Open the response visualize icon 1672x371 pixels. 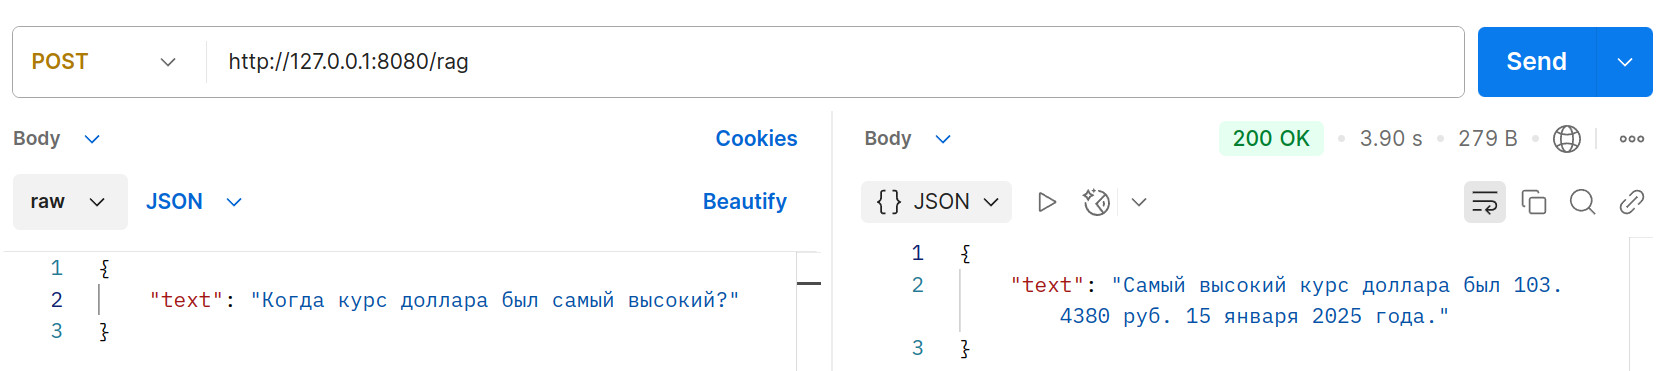tap(1096, 202)
